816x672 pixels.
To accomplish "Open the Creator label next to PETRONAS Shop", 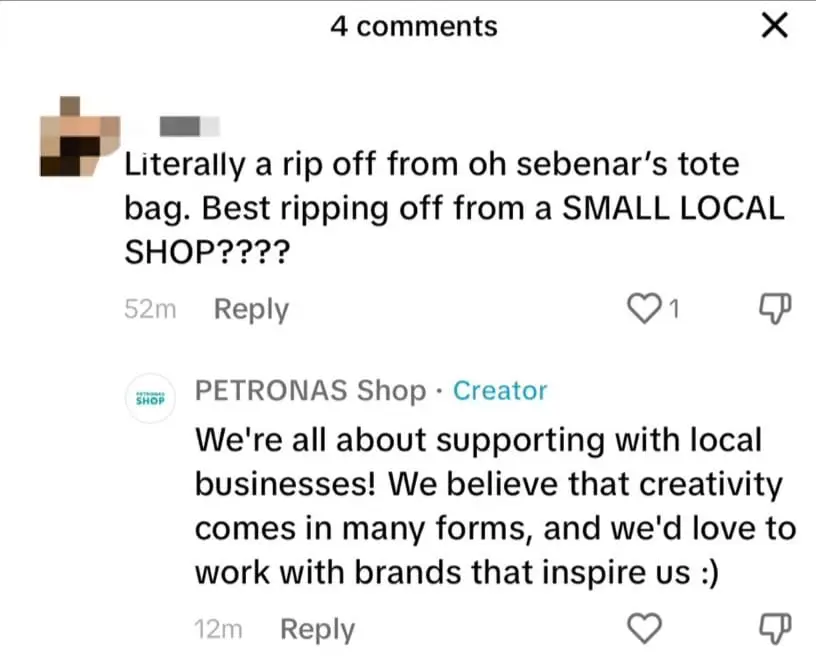I will click(500, 391).
